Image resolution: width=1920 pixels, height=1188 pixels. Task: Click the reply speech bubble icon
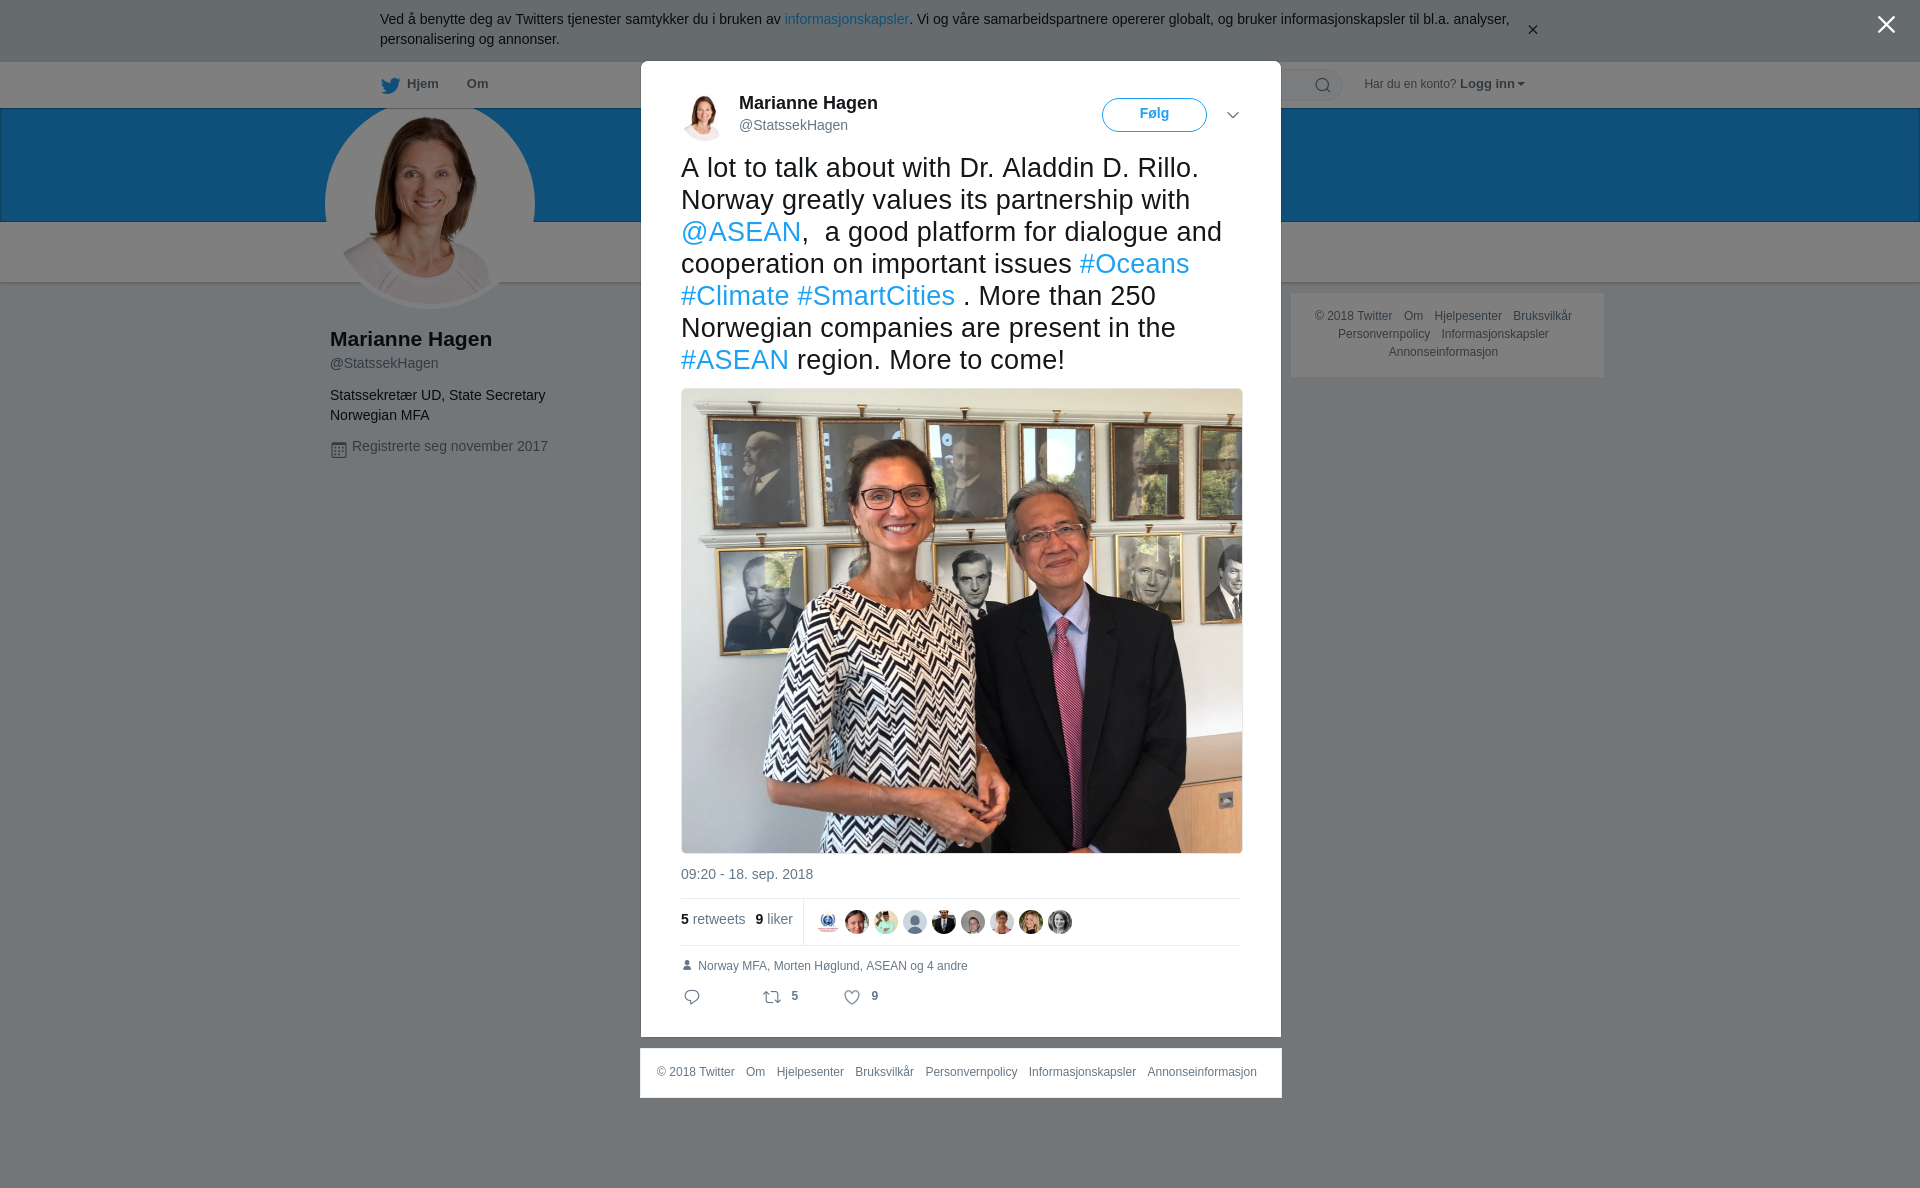[x=692, y=997]
